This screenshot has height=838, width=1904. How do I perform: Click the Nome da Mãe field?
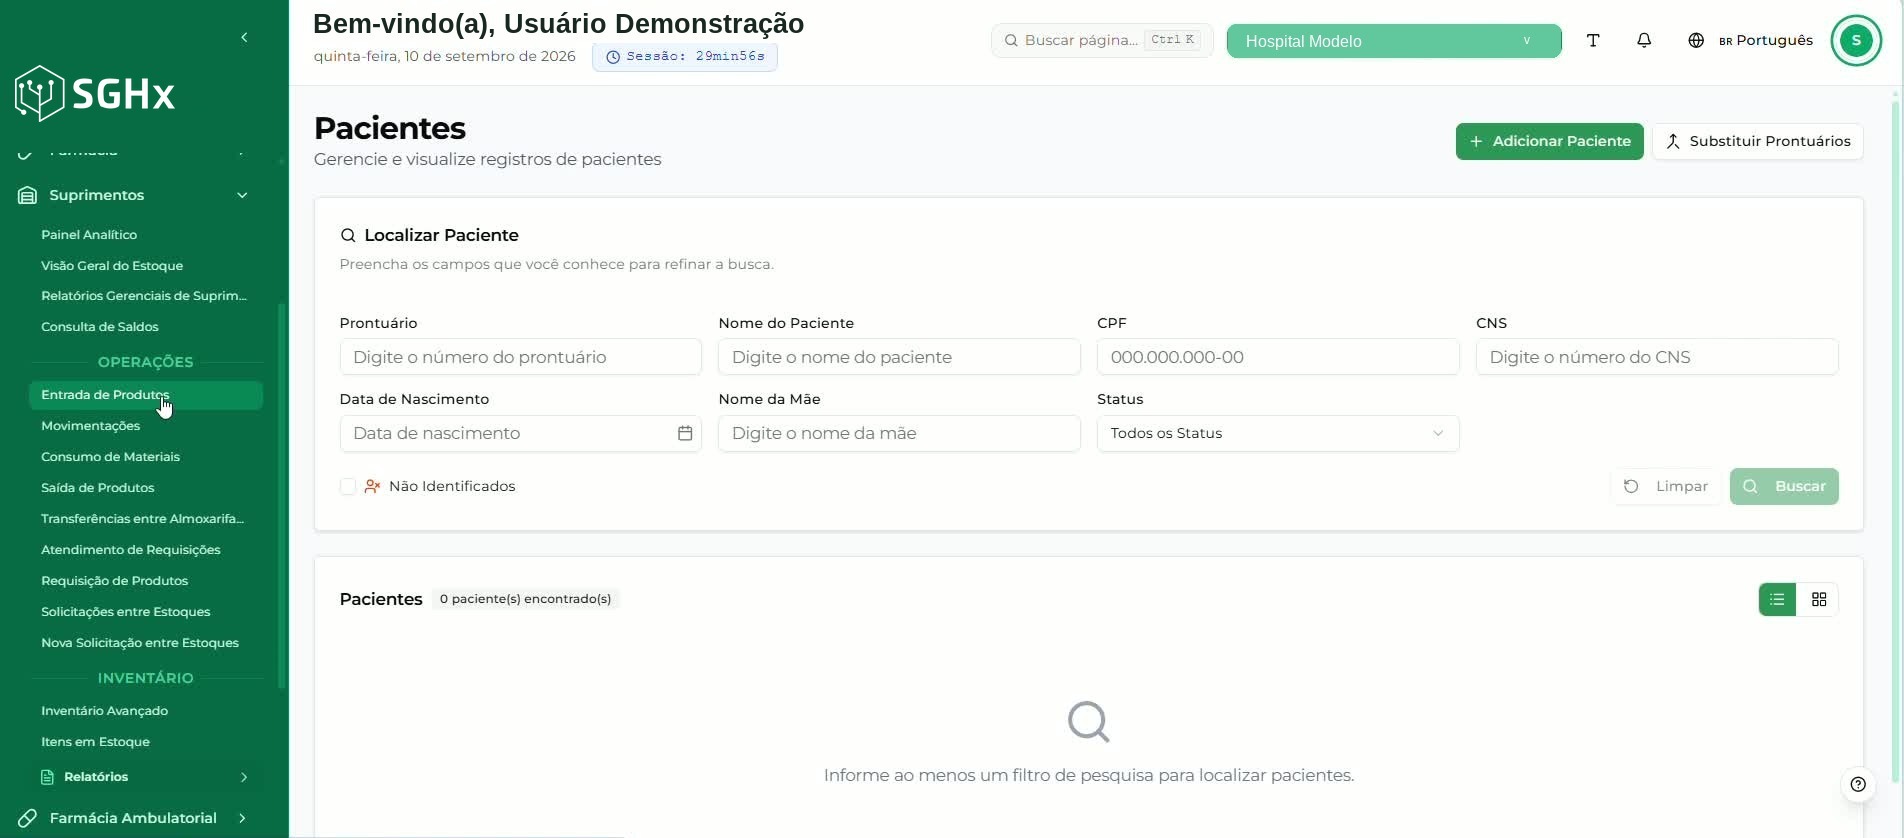(x=899, y=433)
